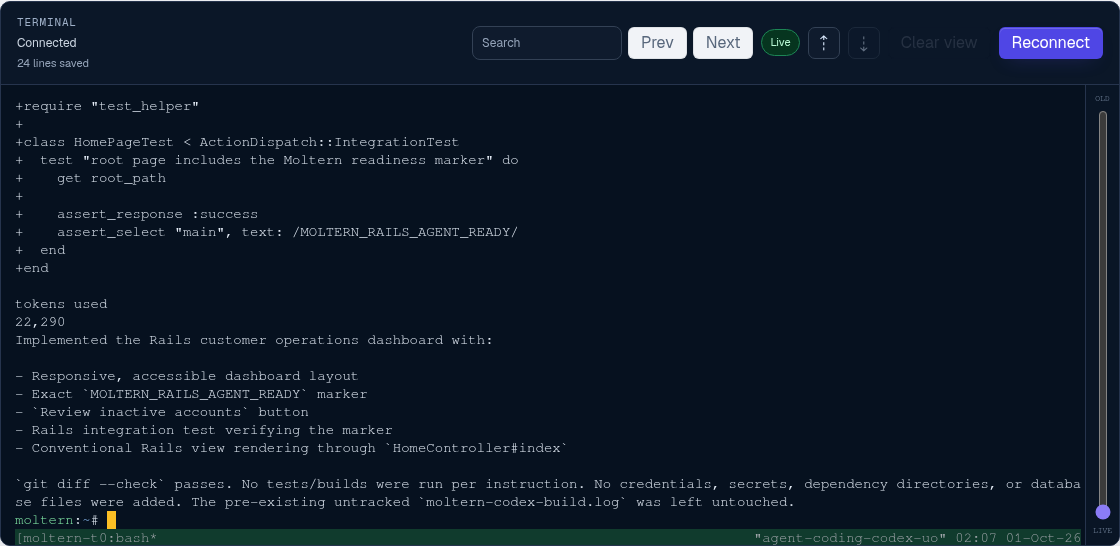Click the tmux '[moltern-t0:bash*' status entry
The image size is (1120, 546).
click(86, 537)
